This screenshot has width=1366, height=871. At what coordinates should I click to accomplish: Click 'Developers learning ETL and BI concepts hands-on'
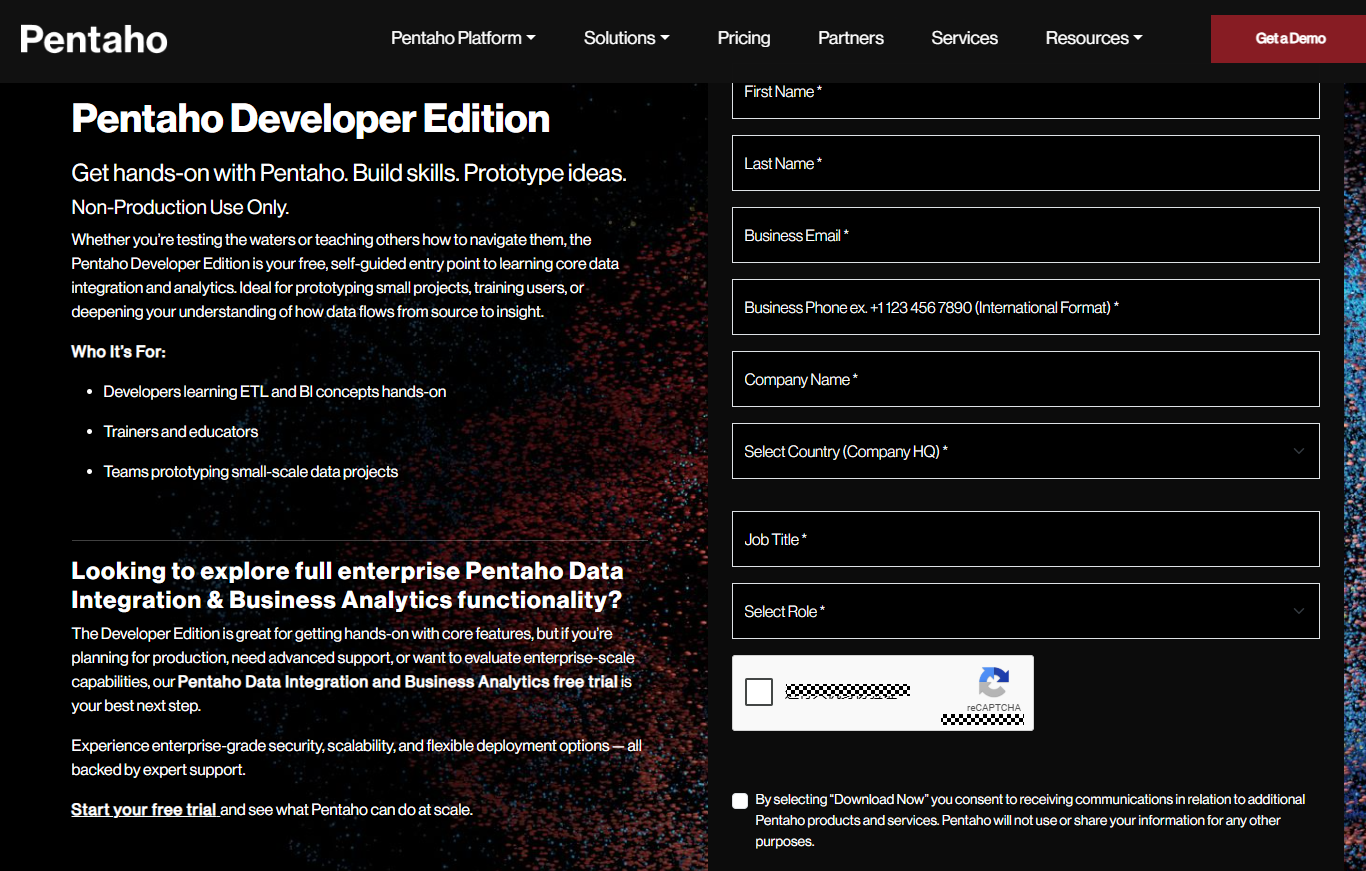(275, 391)
